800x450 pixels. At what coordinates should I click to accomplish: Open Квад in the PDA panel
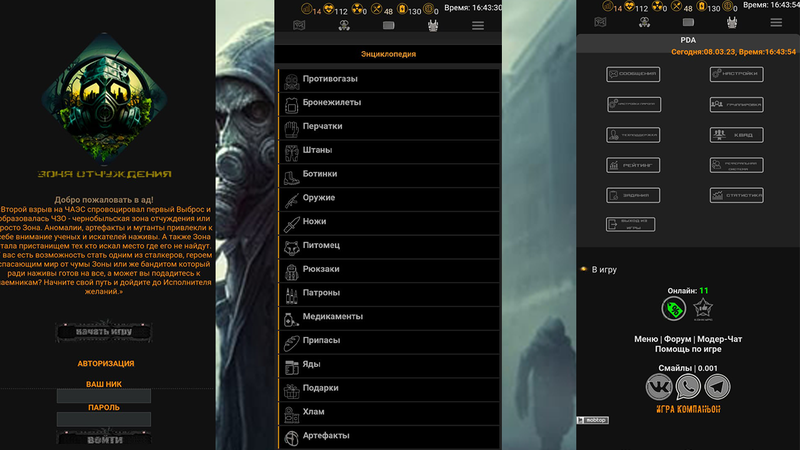click(736, 134)
